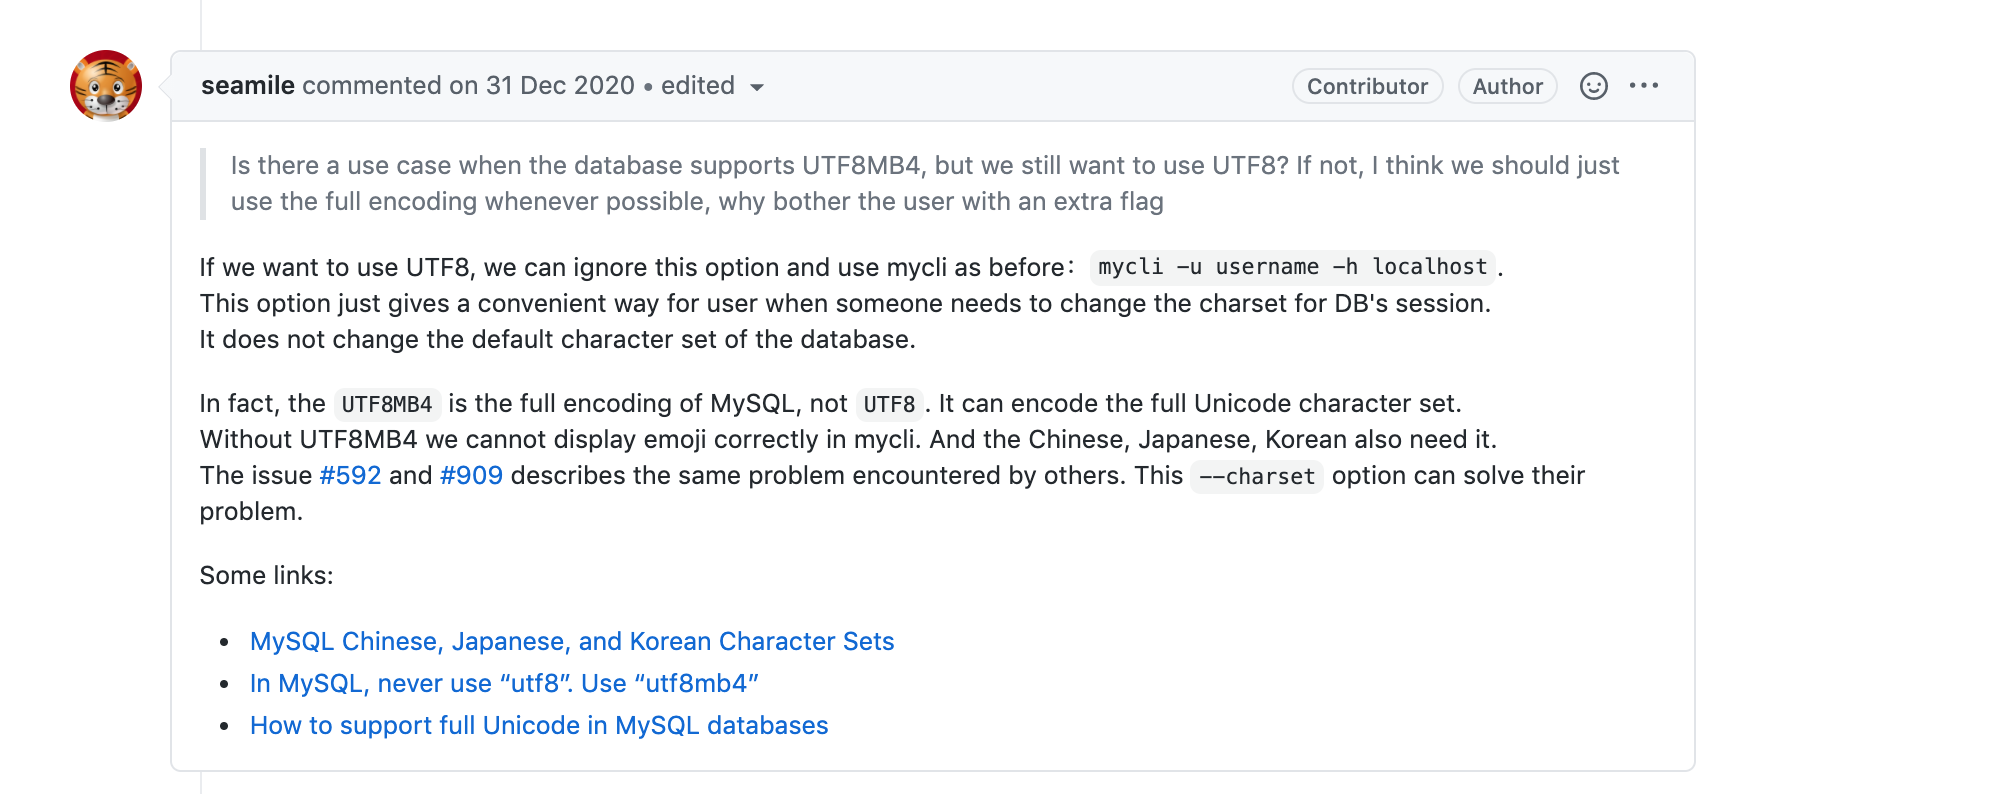Click the word "edited" in the comment header
Image resolution: width=2006 pixels, height=794 pixels.
click(x=697, y=86)
